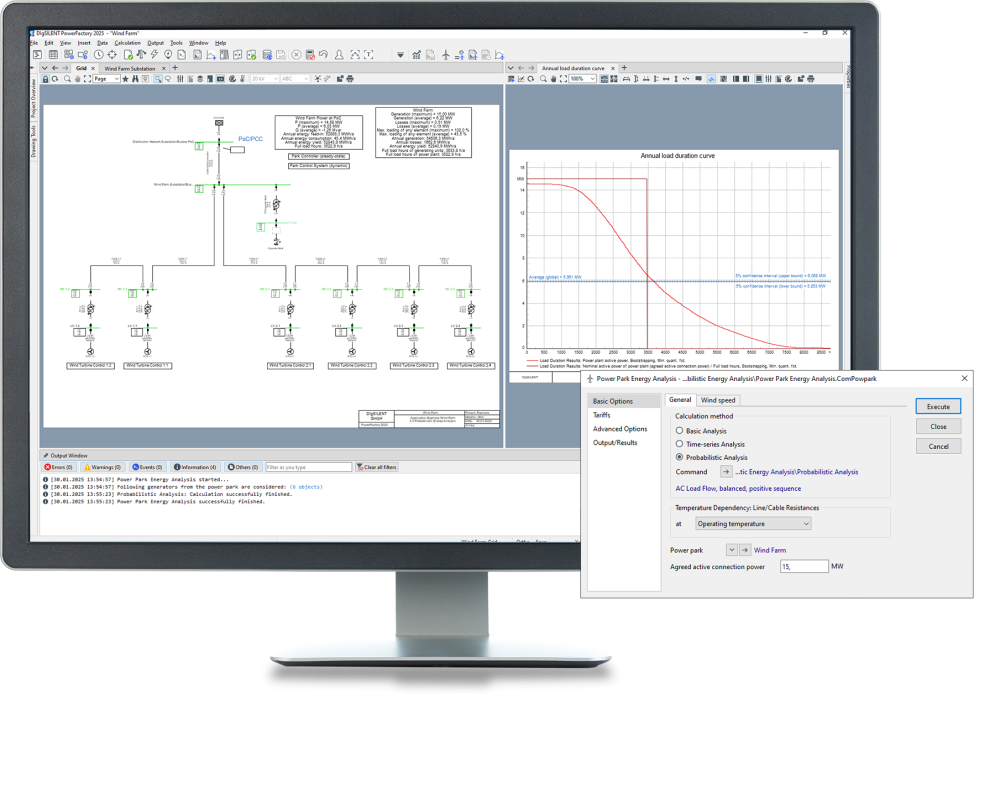Screen dimensions: 1000x788
Task: Toggle the lock icon in the Grid toolbar
Action: click(45, 79)
